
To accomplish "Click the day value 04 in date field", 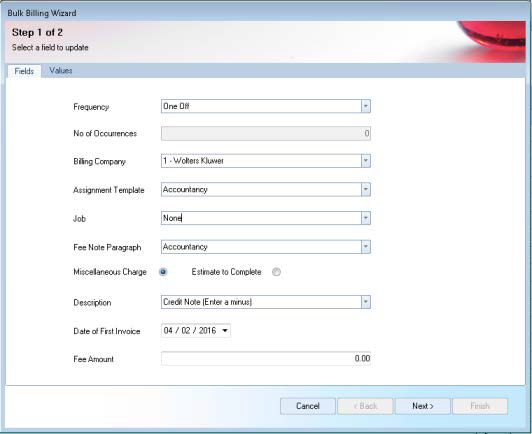I will pos(168,331).
